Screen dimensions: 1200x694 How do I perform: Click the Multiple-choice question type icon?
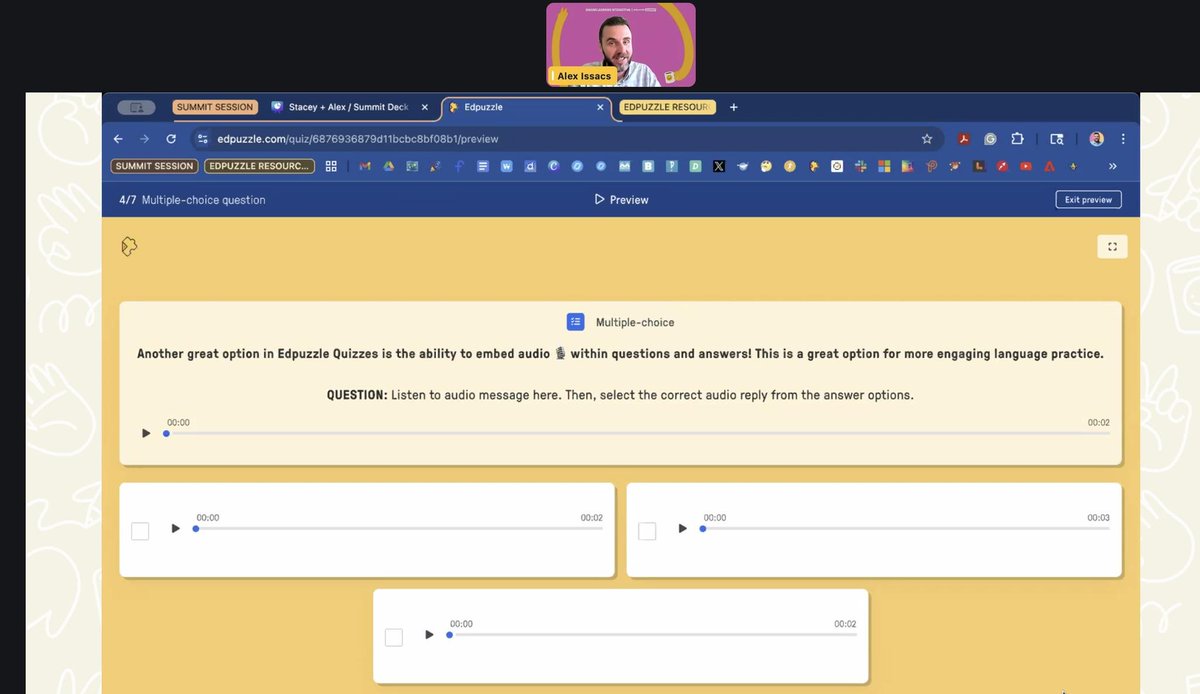[x=575, y=322]
